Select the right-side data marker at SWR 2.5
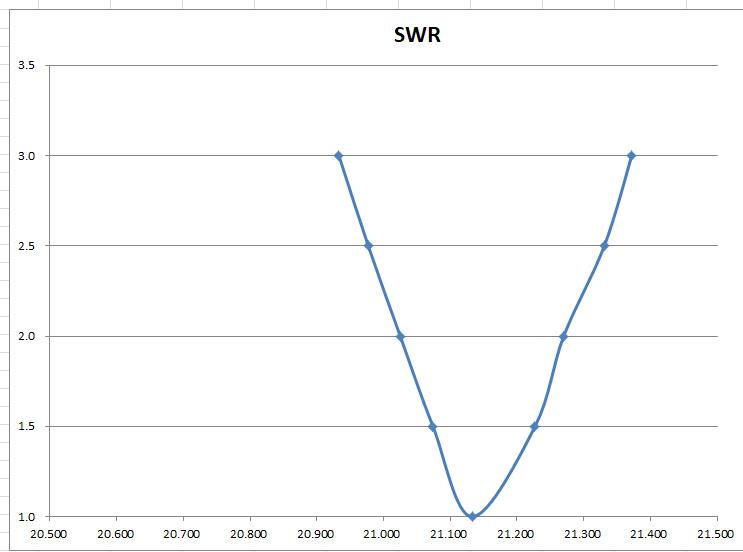The image size is (743, 552). [605, 246]
